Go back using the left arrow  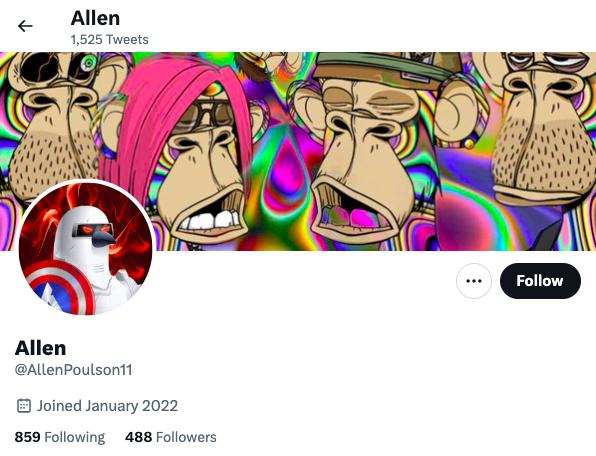(x=25, y=26)
